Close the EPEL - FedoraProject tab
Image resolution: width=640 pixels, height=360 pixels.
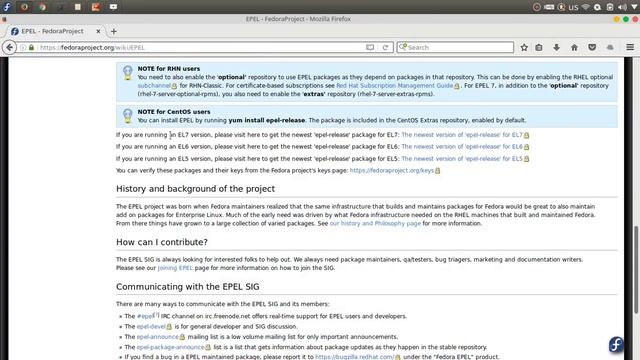tap(98, 31)
